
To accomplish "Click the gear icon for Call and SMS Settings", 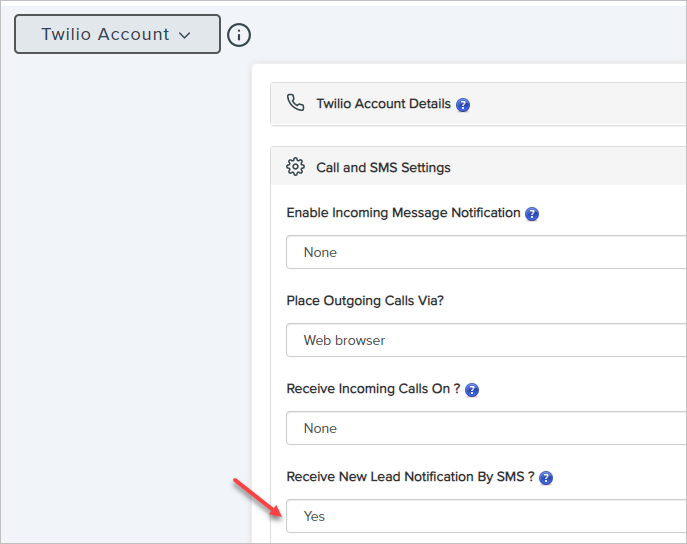I will coord(295,167).
